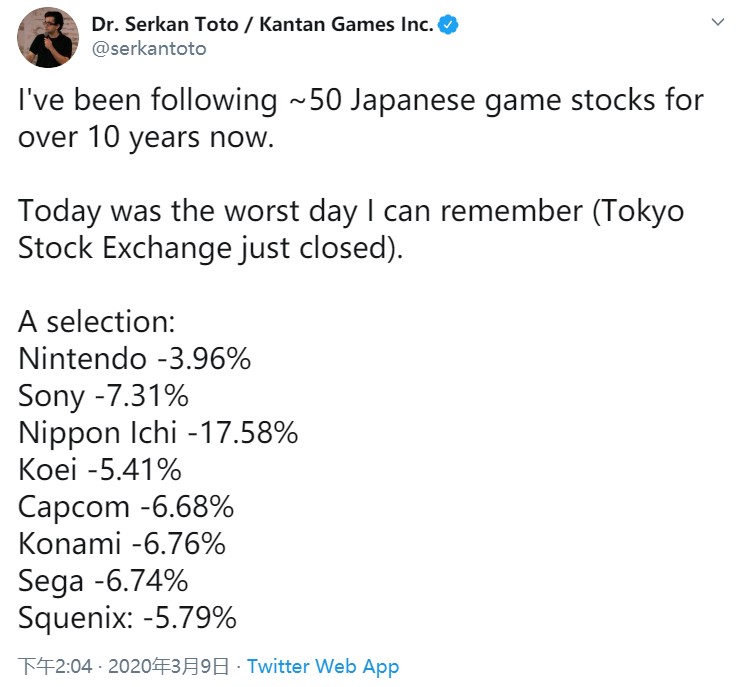Click 'Stock Exchange just closed' text
The height and width of the screenshot is (687, 745).
pos(211,248)
